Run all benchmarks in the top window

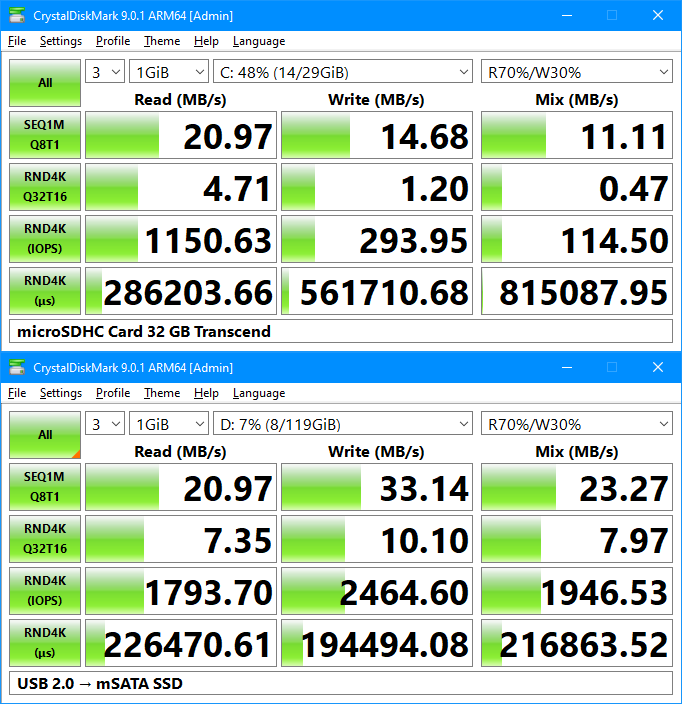[45, 83]
